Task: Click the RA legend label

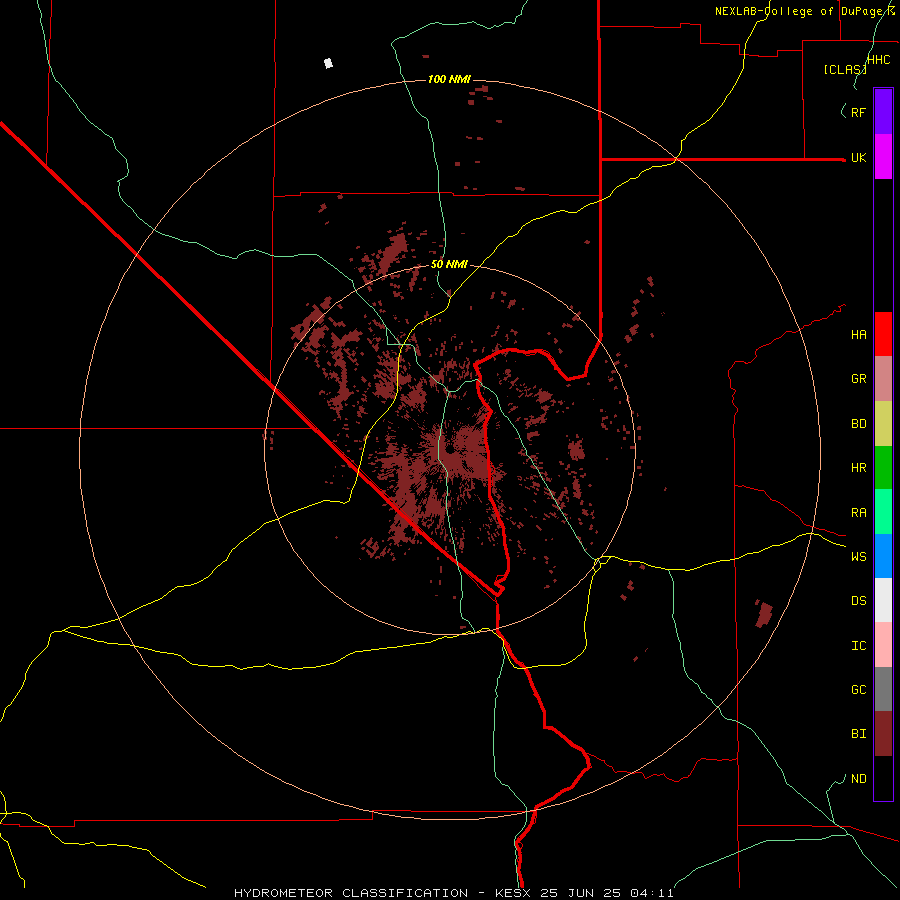Action: (859, 513)
